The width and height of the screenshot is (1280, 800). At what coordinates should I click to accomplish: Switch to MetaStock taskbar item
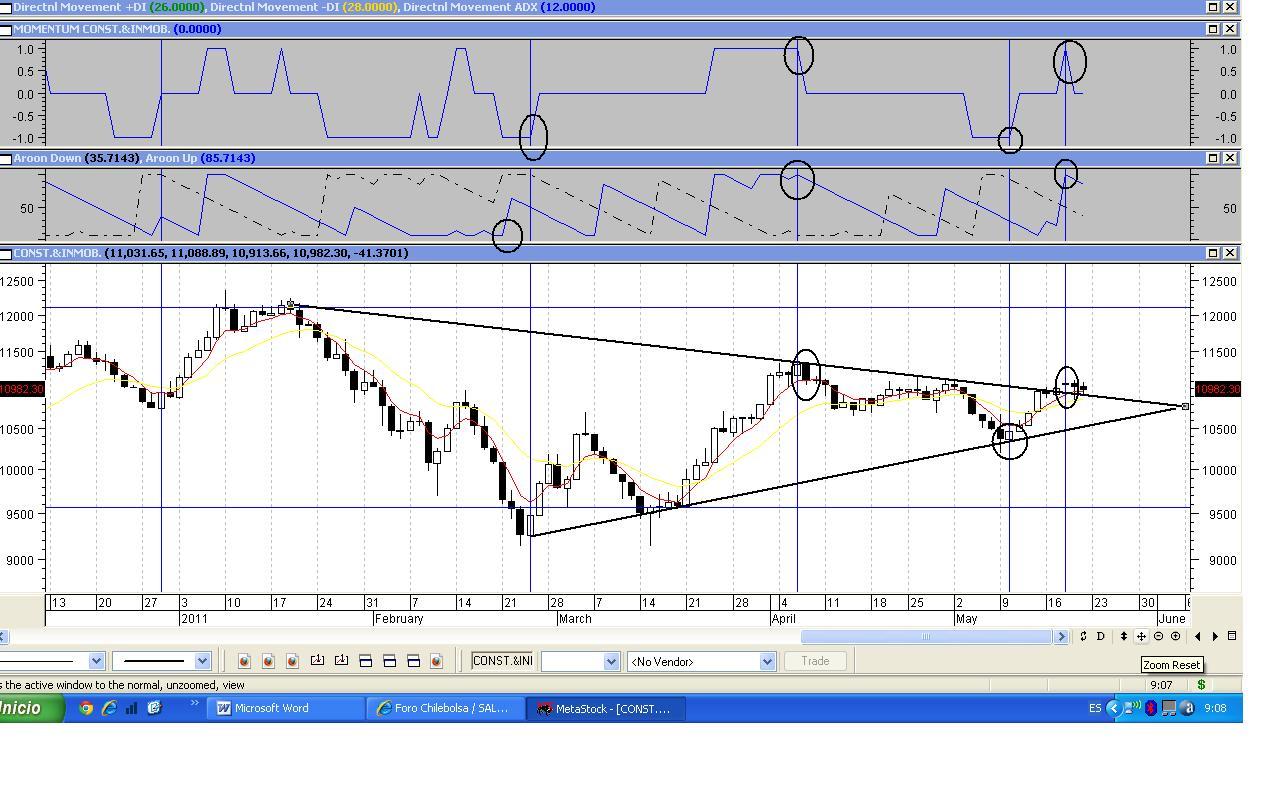coord(604,708)
